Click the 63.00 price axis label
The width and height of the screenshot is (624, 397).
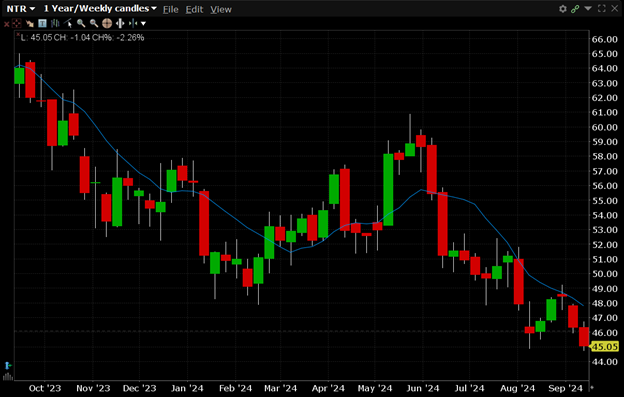(x=604, y=83)
